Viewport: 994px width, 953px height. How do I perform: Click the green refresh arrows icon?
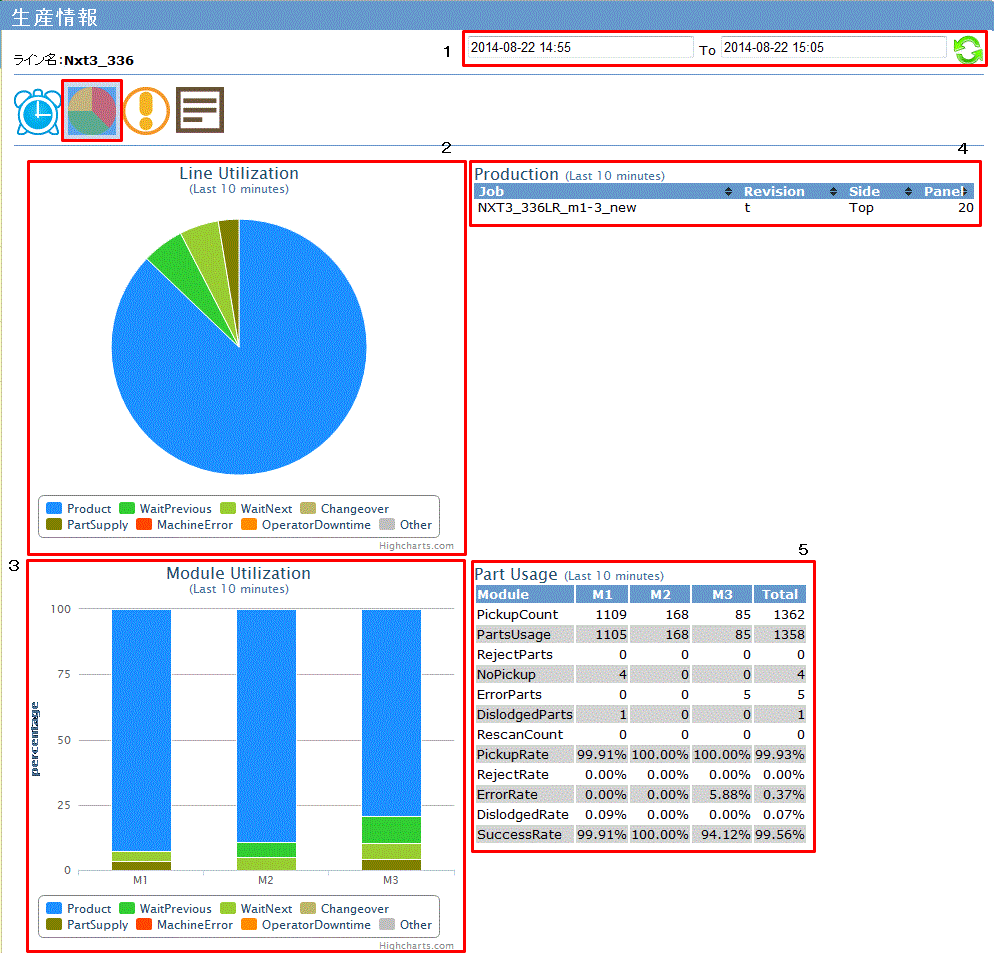click(967, 49)
